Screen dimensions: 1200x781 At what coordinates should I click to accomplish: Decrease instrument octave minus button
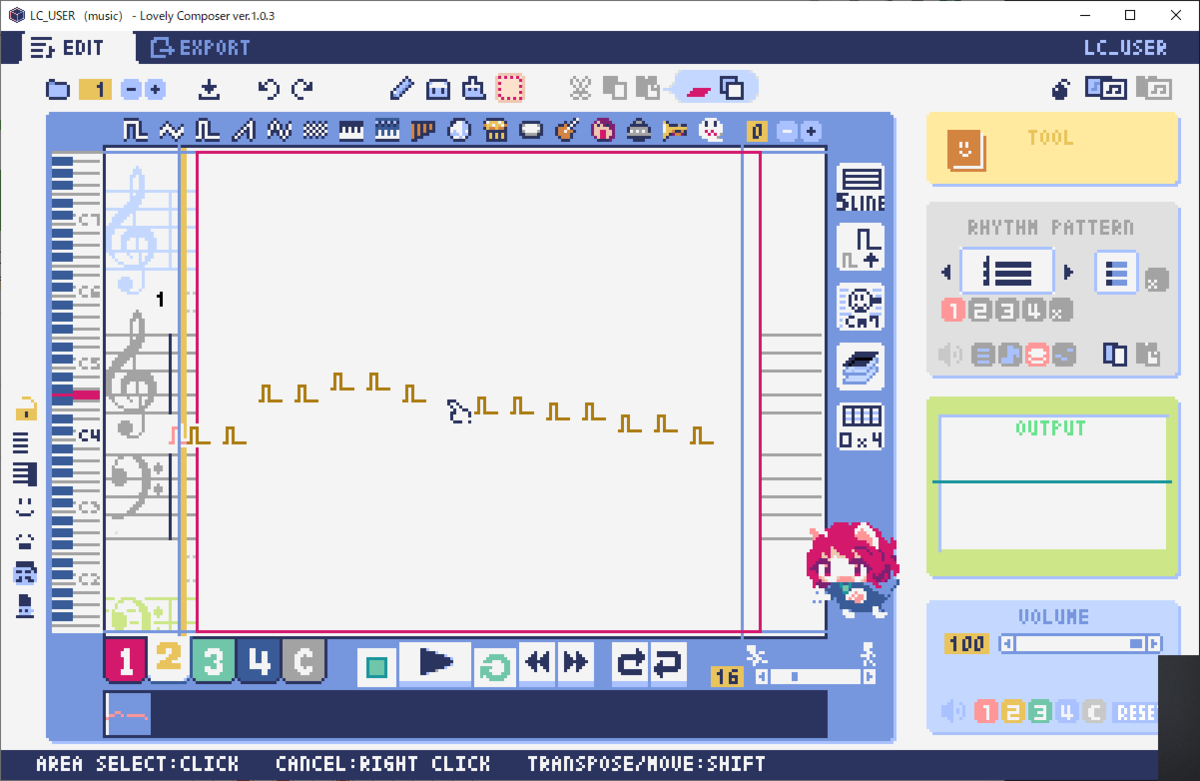tap(787, 131)
